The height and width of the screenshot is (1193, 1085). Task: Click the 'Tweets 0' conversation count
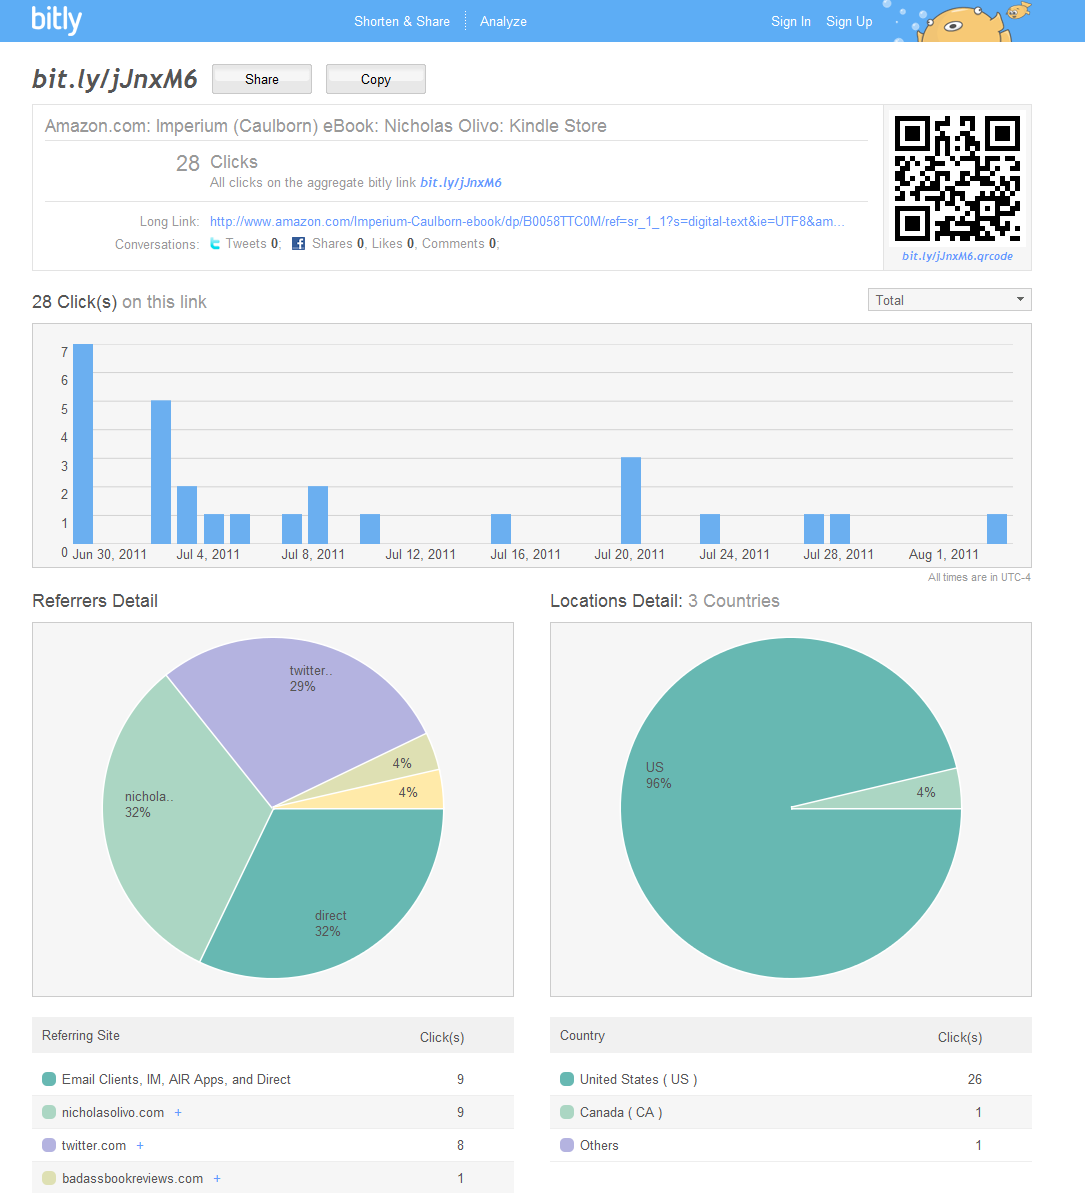[252, 243]
